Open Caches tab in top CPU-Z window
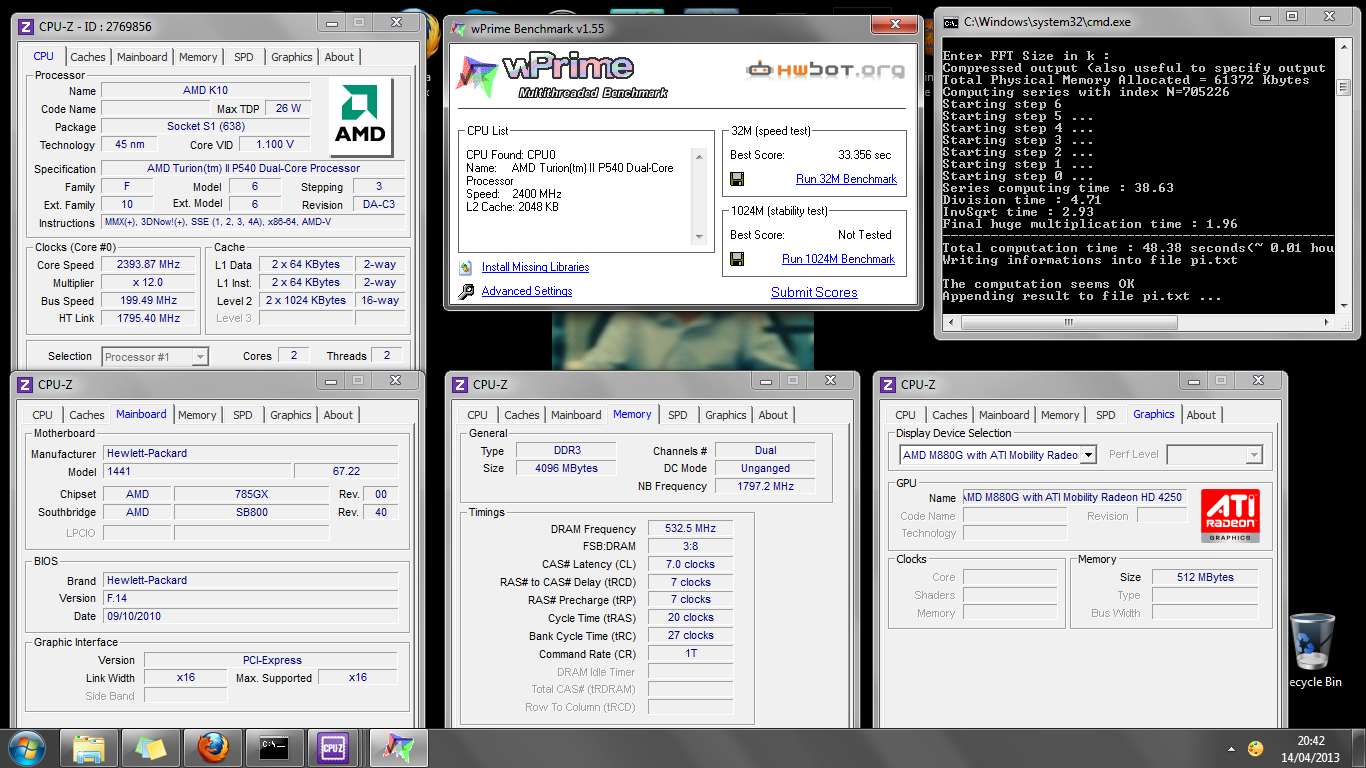This screenshot has width=1366, height=768. (88, 57)
